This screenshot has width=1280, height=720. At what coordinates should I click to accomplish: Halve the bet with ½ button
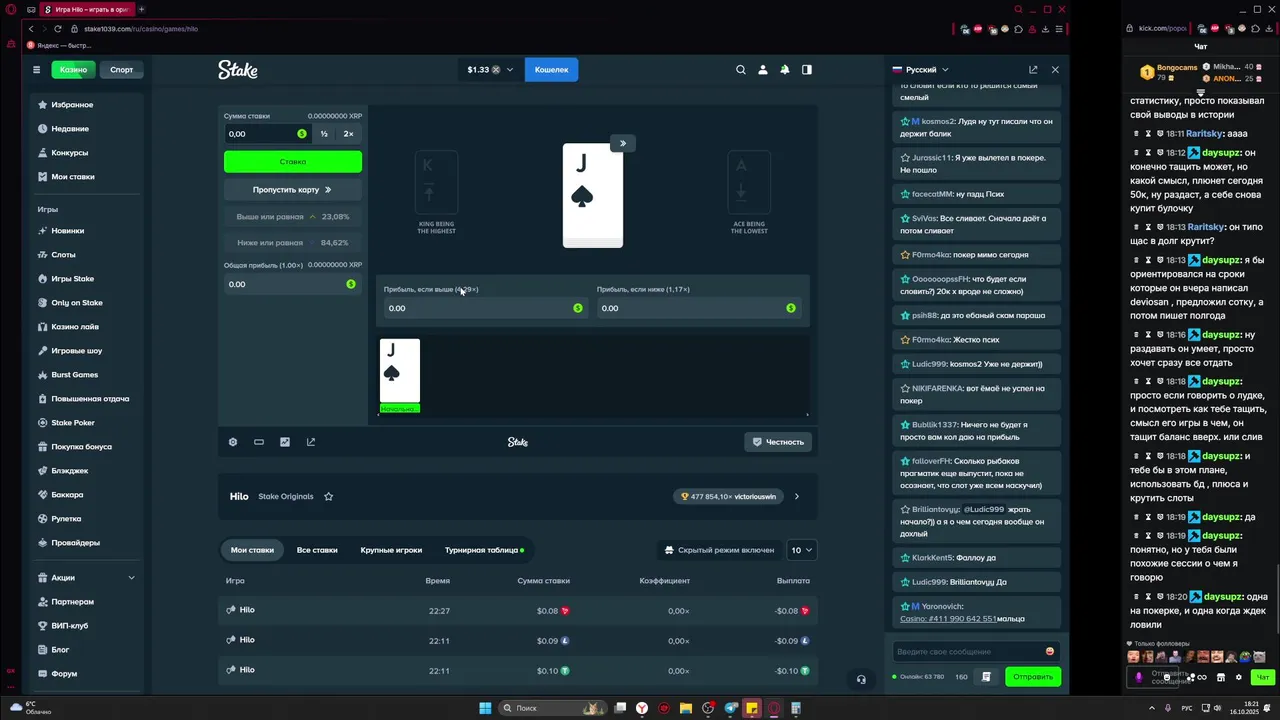tap(324, 134)
